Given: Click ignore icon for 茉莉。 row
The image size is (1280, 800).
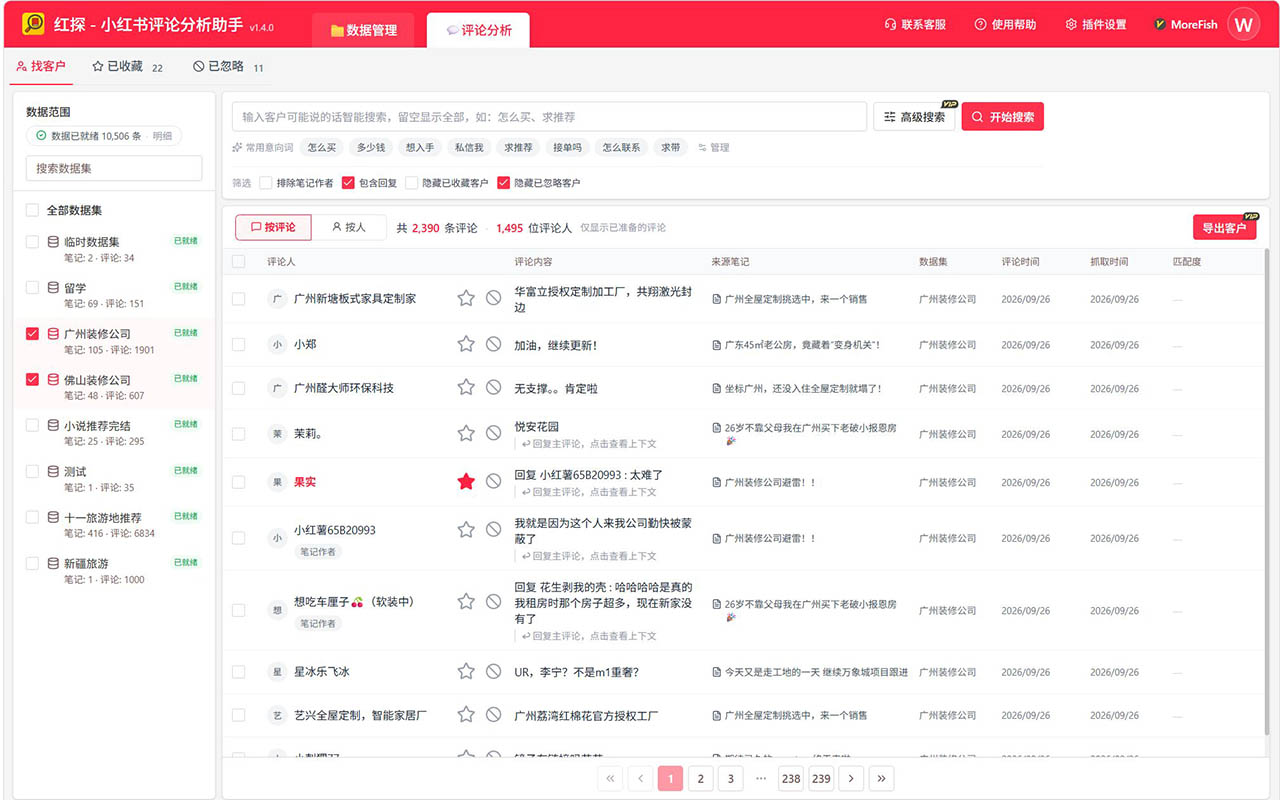Looking at the screenshot, I should point(493,433).
